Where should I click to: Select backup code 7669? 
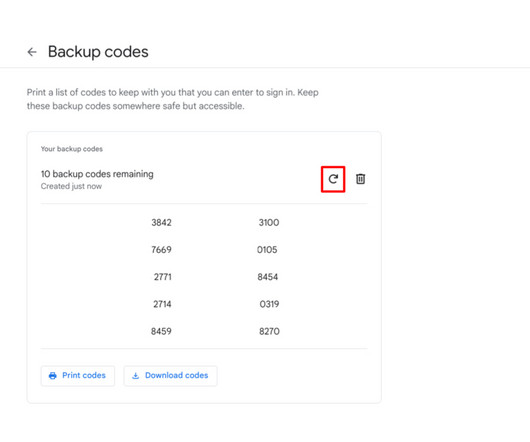(162, 250)
